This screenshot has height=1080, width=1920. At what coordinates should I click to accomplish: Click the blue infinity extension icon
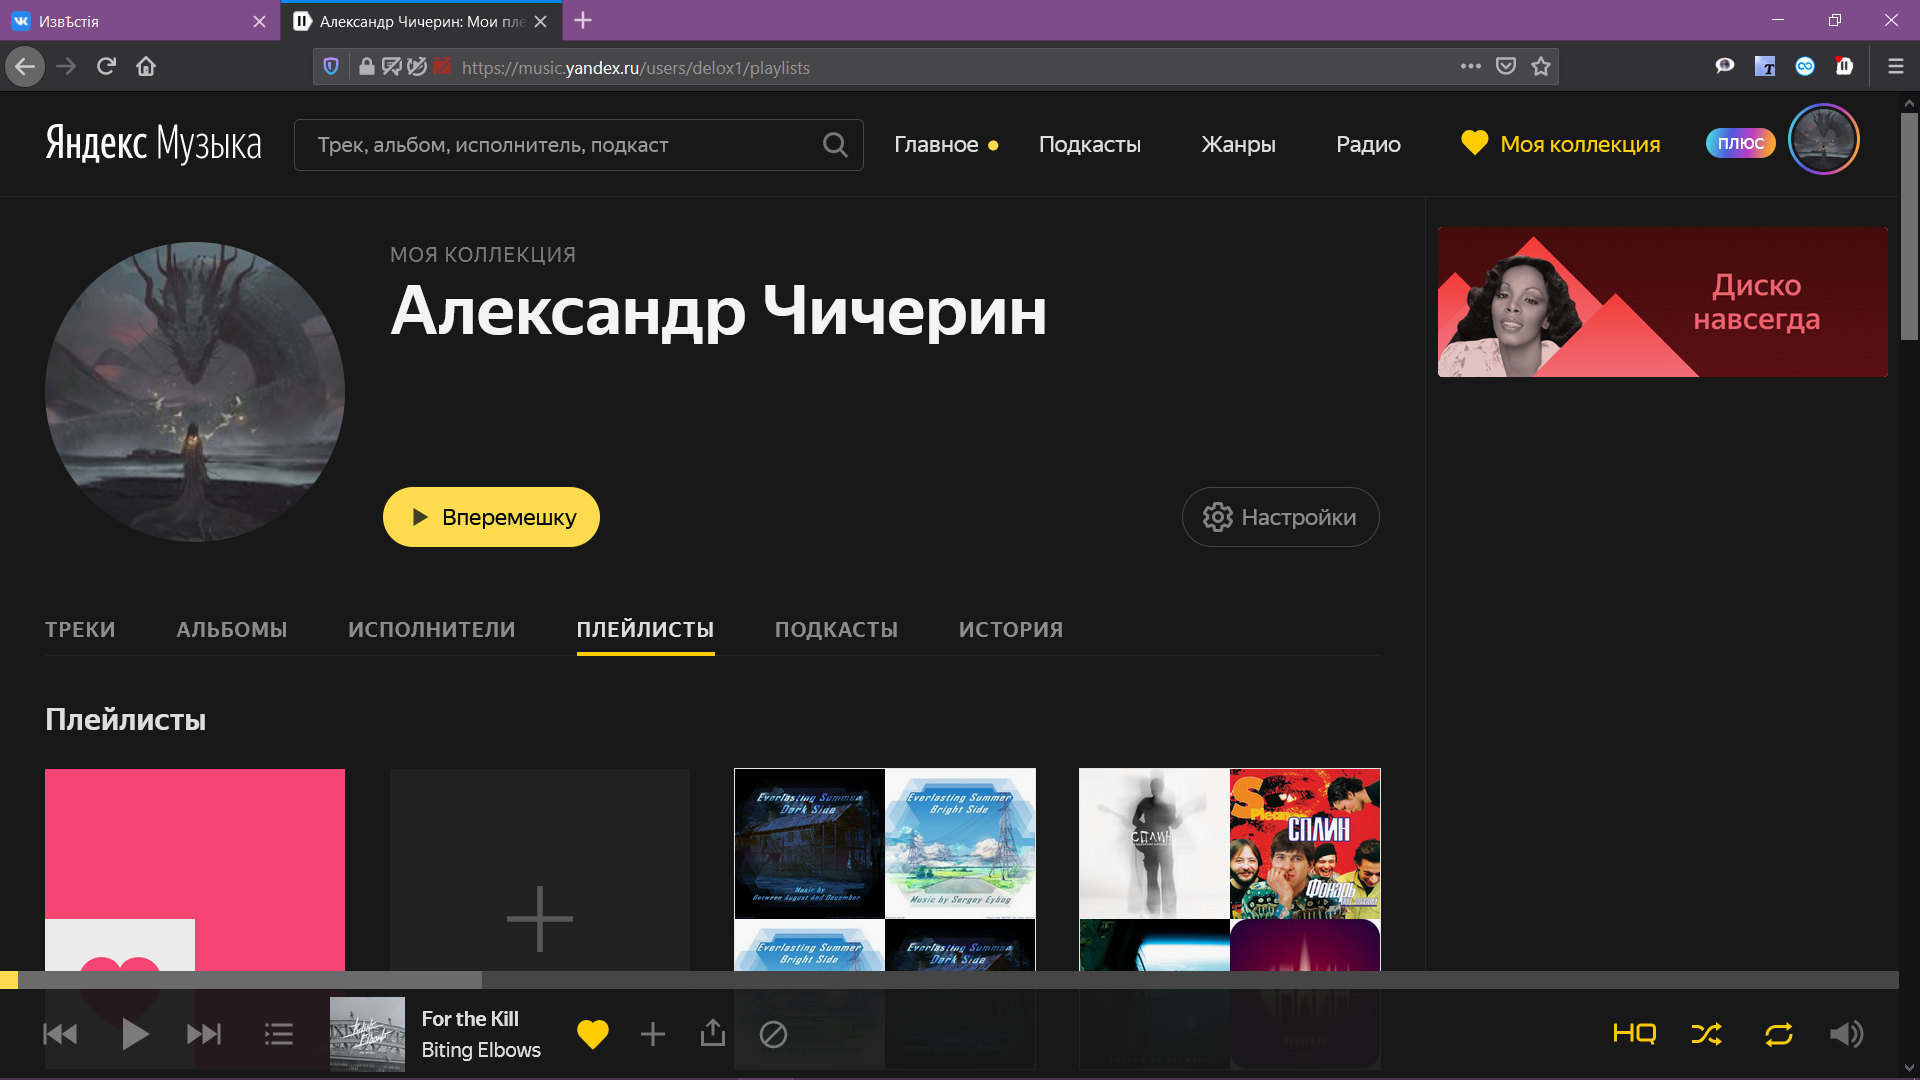click(x=1805, y=67)
